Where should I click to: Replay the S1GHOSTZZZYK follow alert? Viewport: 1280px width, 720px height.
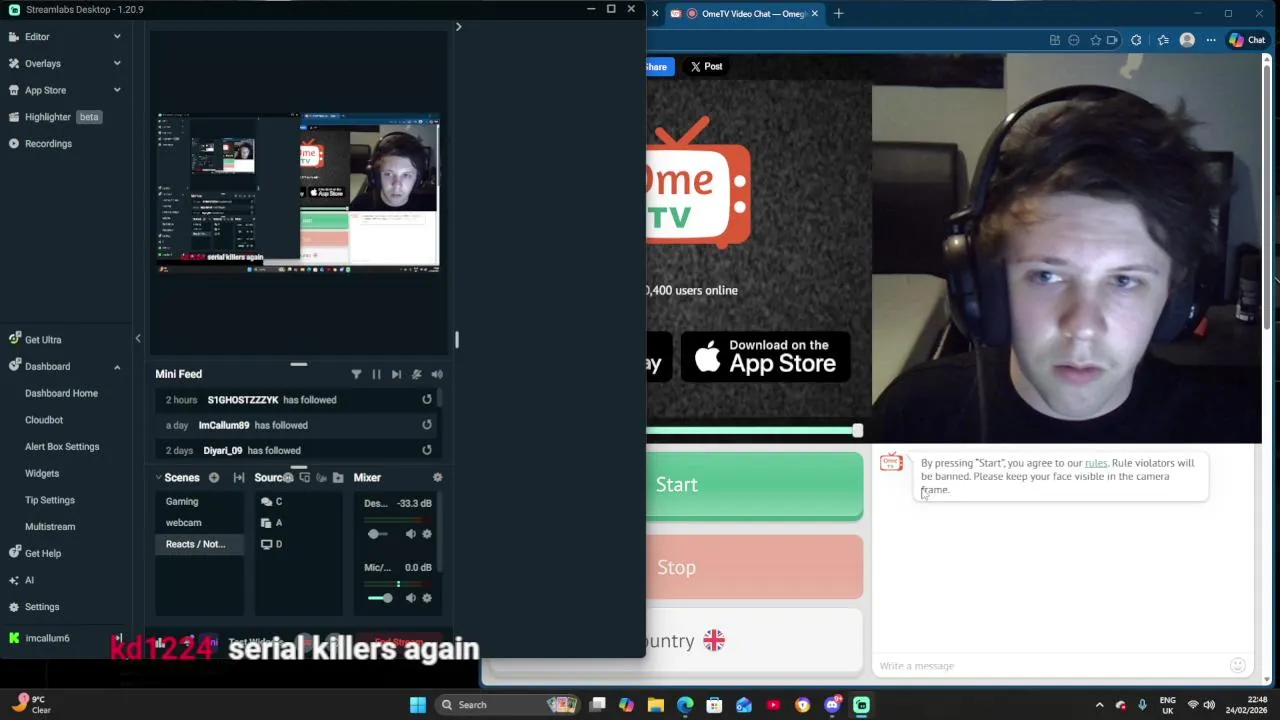point(427,400)
